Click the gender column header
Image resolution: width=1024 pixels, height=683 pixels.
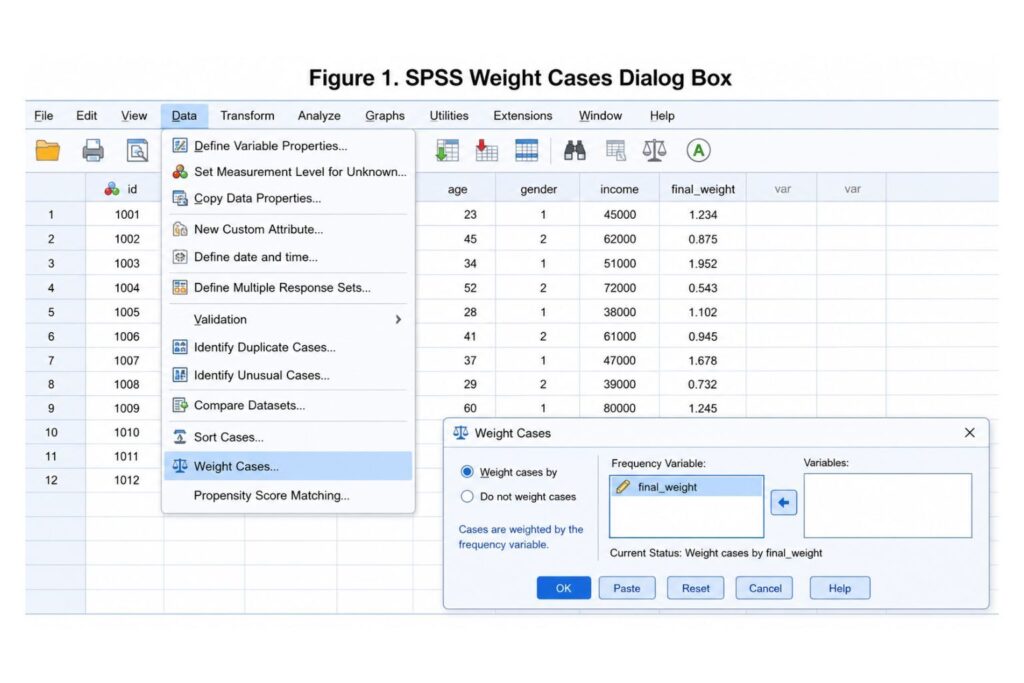point(538,189)
